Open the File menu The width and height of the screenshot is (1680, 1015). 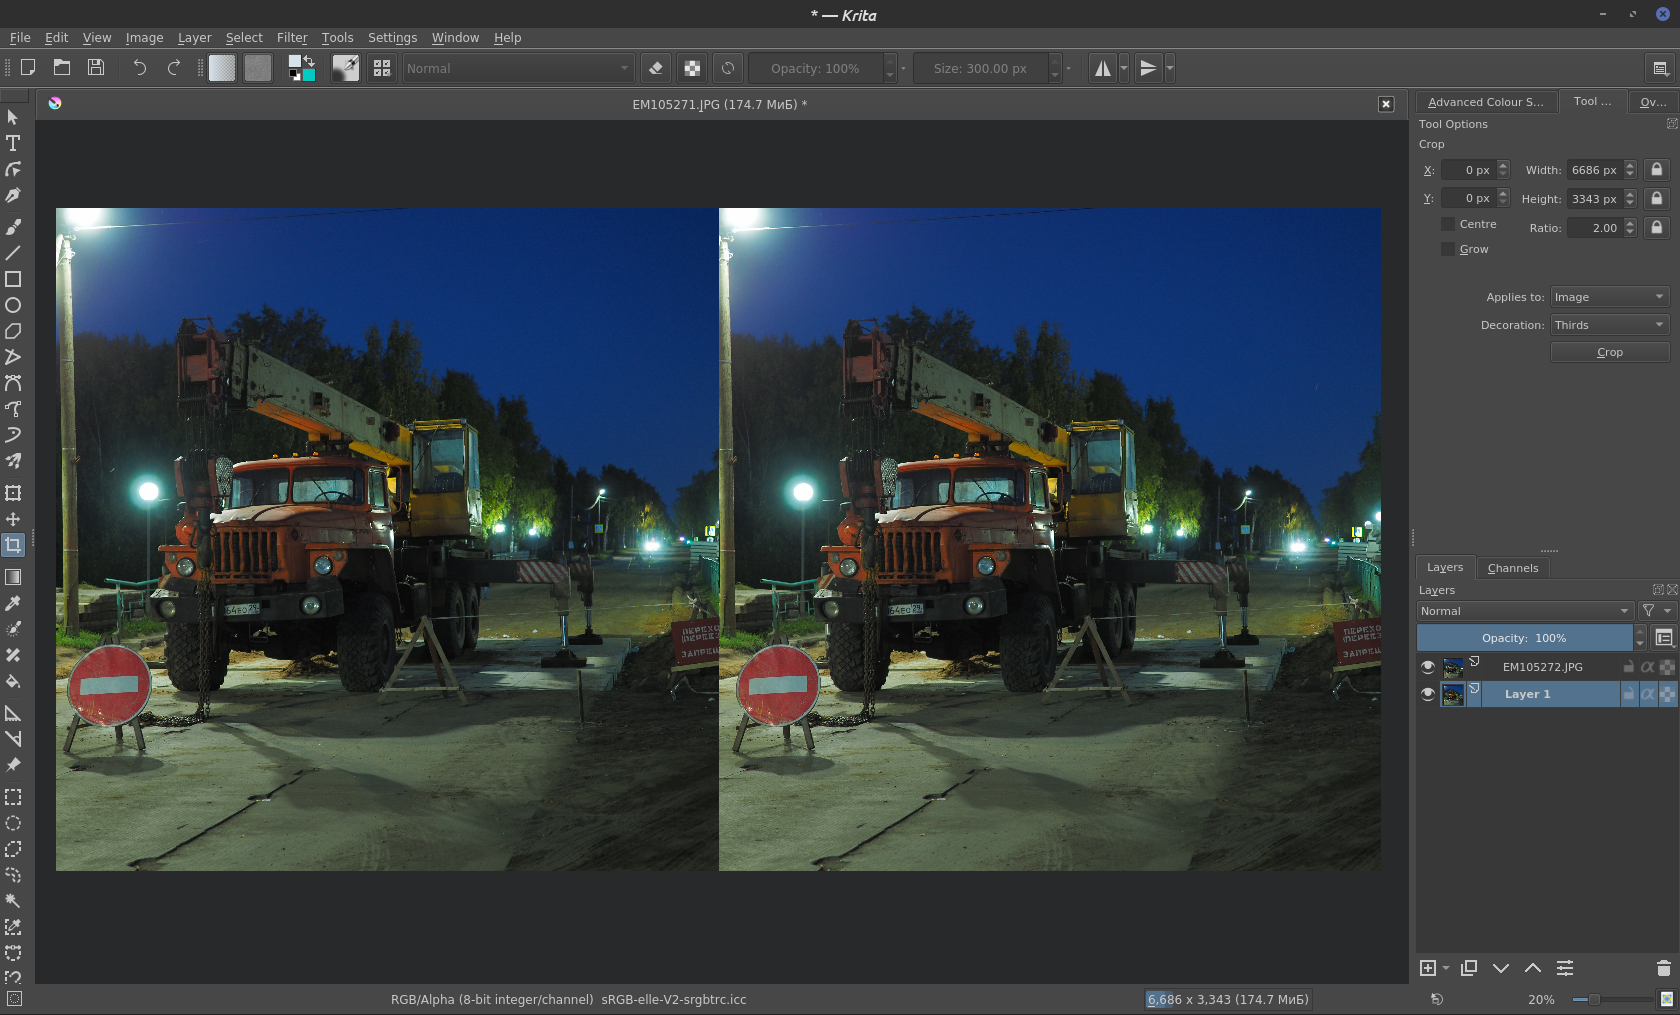pyautogui.click(x=20, y=37)
